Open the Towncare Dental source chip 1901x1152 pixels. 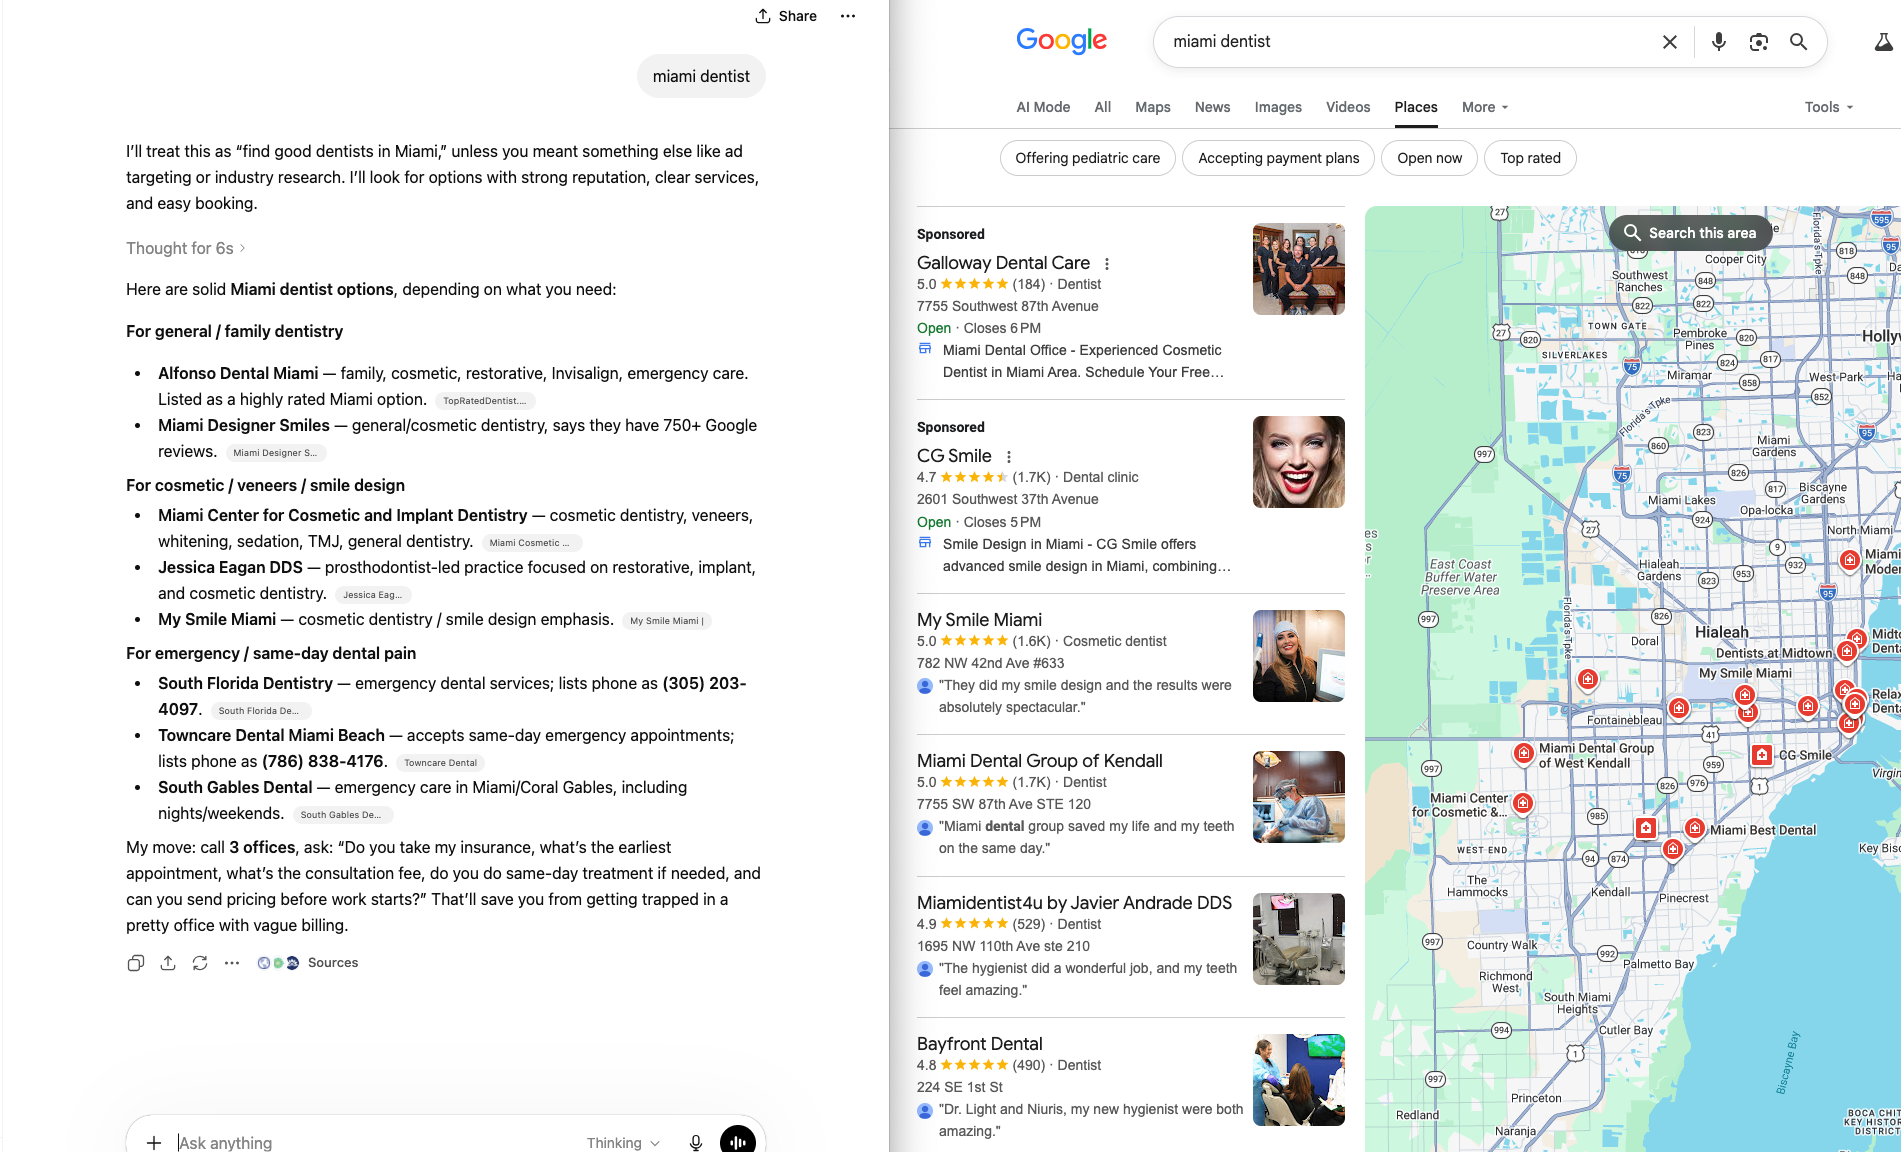click(x=440, y=763)
